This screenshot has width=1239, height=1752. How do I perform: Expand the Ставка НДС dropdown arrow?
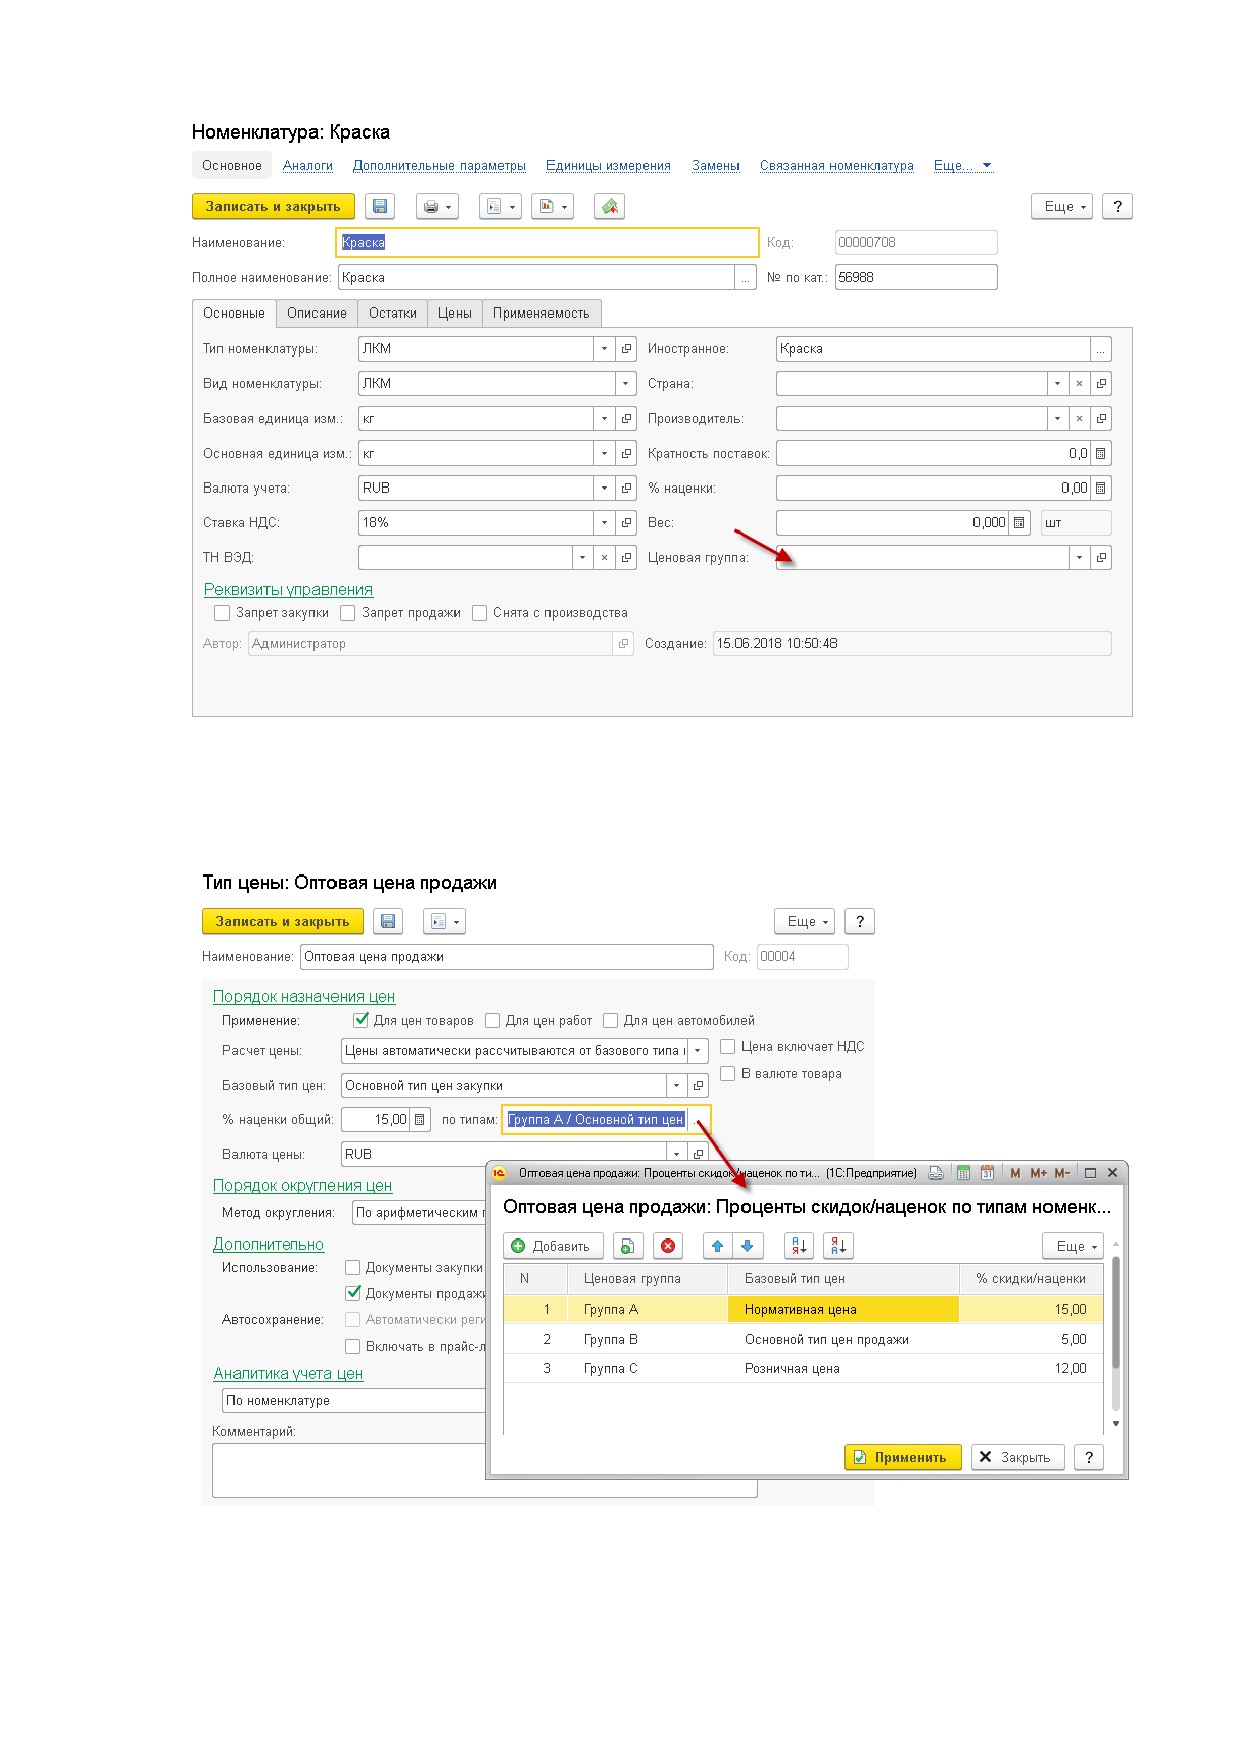604,523
